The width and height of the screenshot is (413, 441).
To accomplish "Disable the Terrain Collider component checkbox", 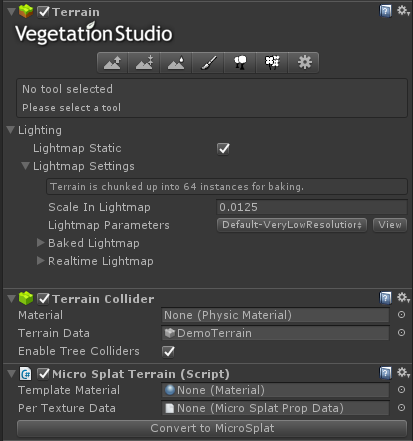I will (x=43, y=299).
